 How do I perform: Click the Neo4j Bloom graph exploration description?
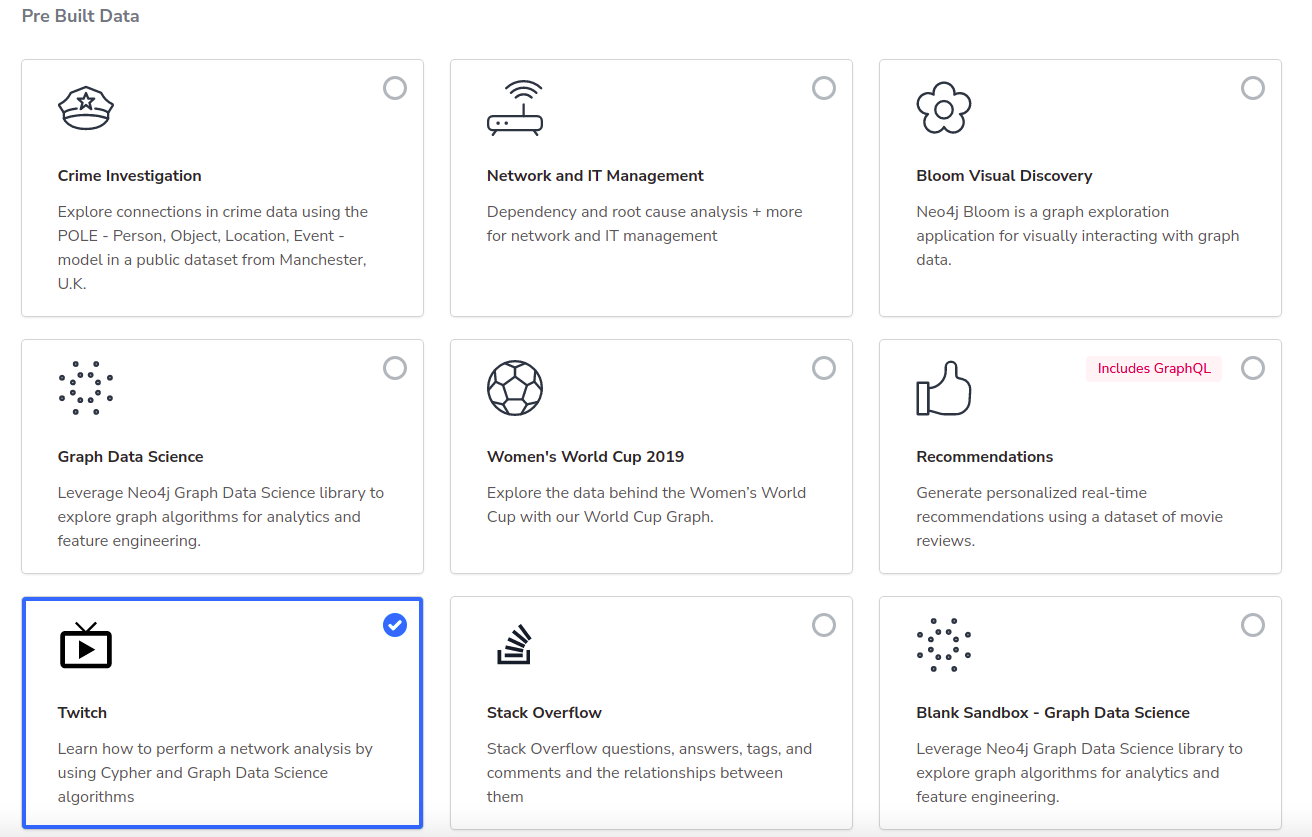[1078, 236]
